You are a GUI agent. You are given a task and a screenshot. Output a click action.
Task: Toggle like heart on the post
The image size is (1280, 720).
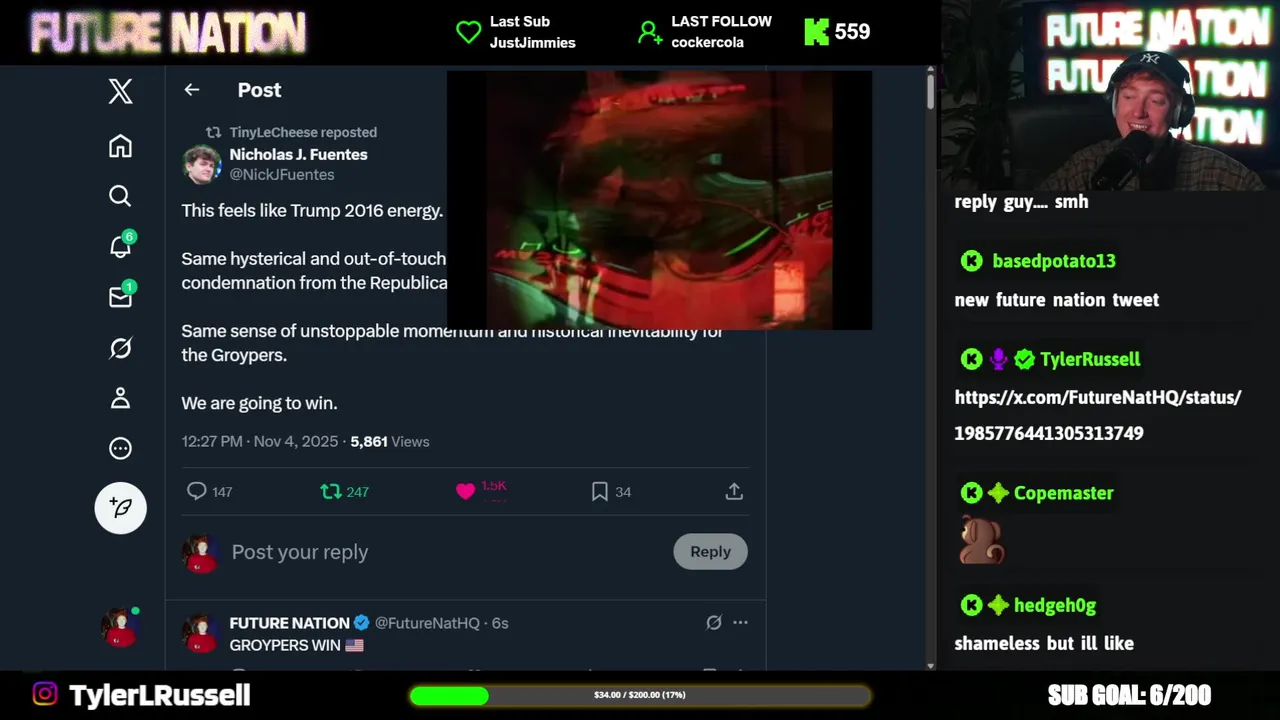[465, 491]
